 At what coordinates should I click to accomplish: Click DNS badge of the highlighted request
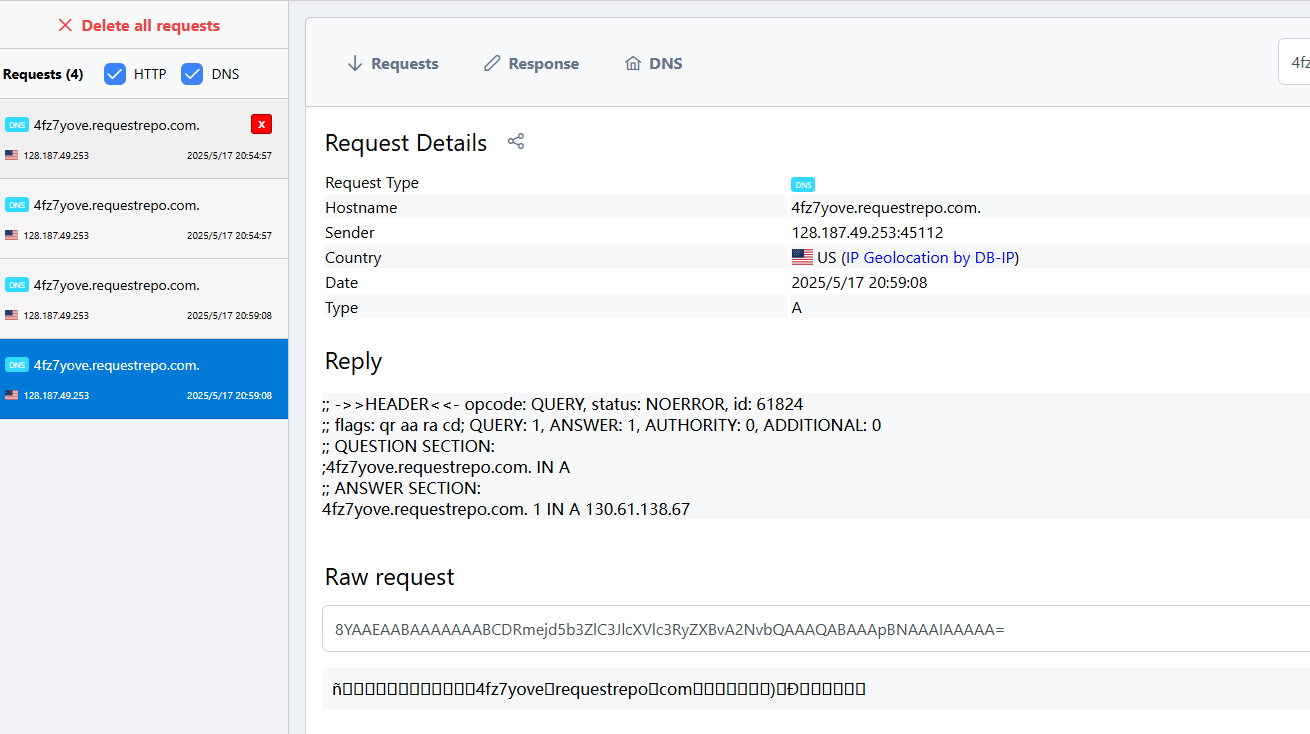(x=17, y=365)
